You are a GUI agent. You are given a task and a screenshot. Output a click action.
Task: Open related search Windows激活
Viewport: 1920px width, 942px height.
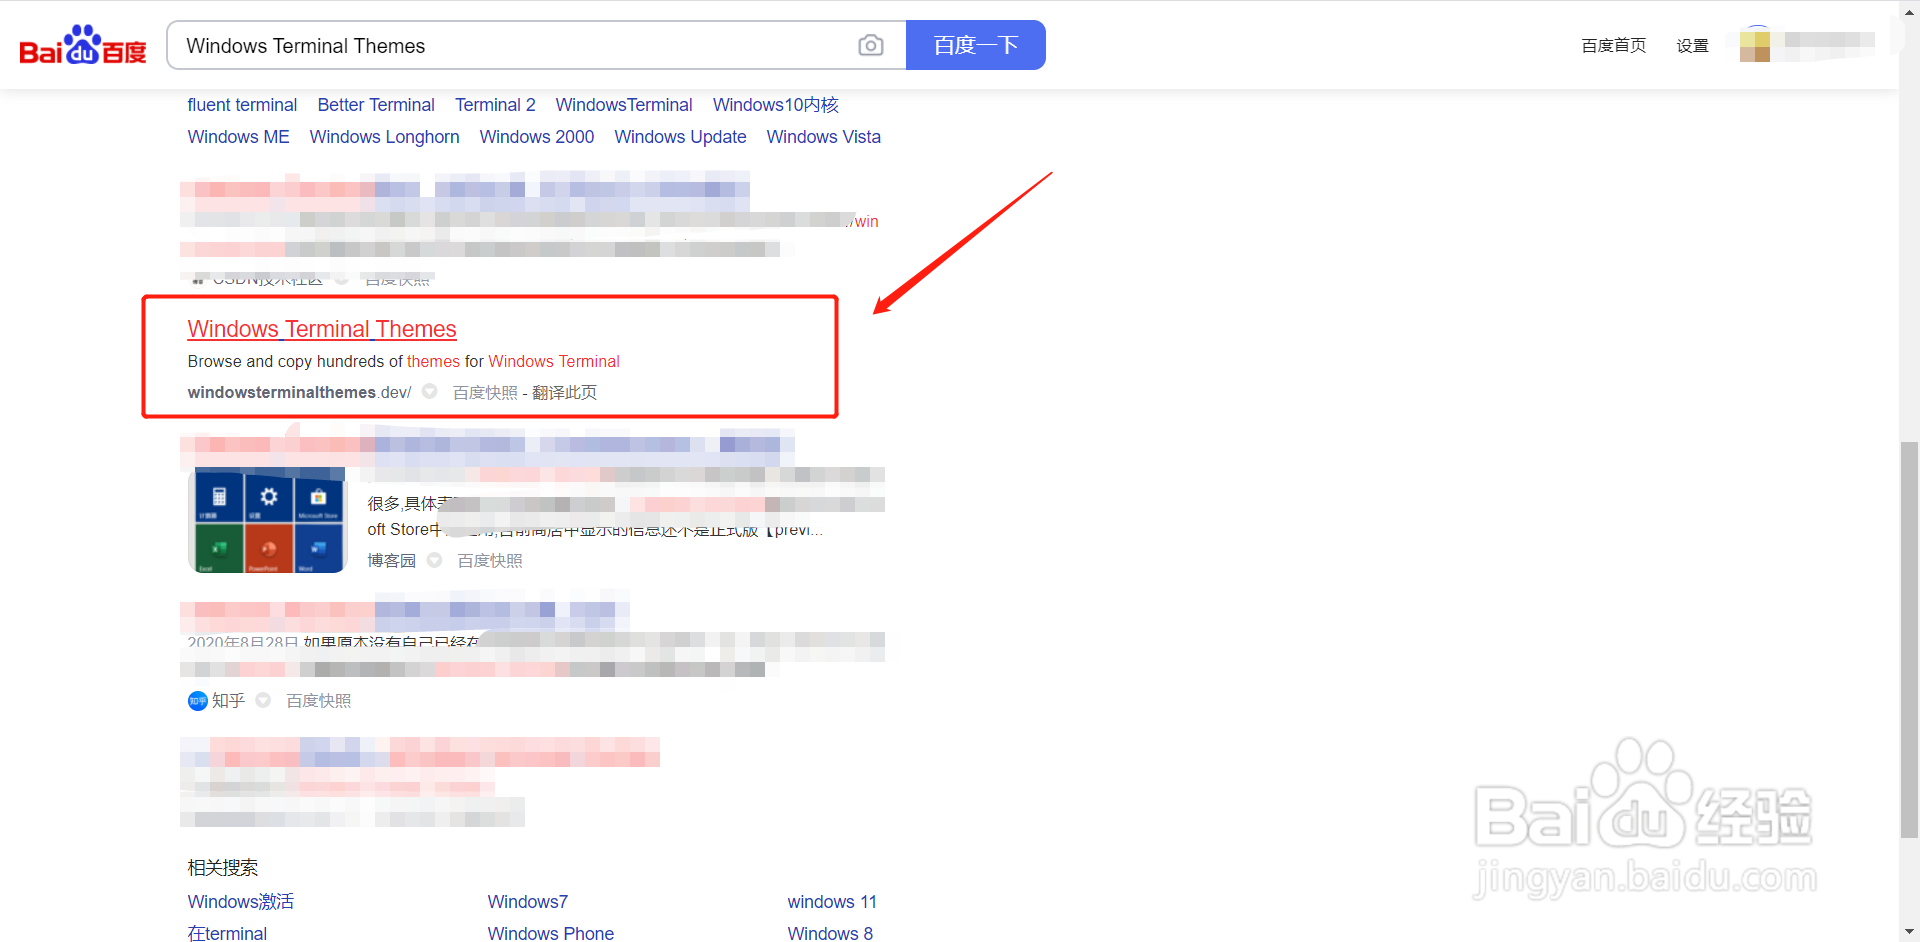pos(241,902)
